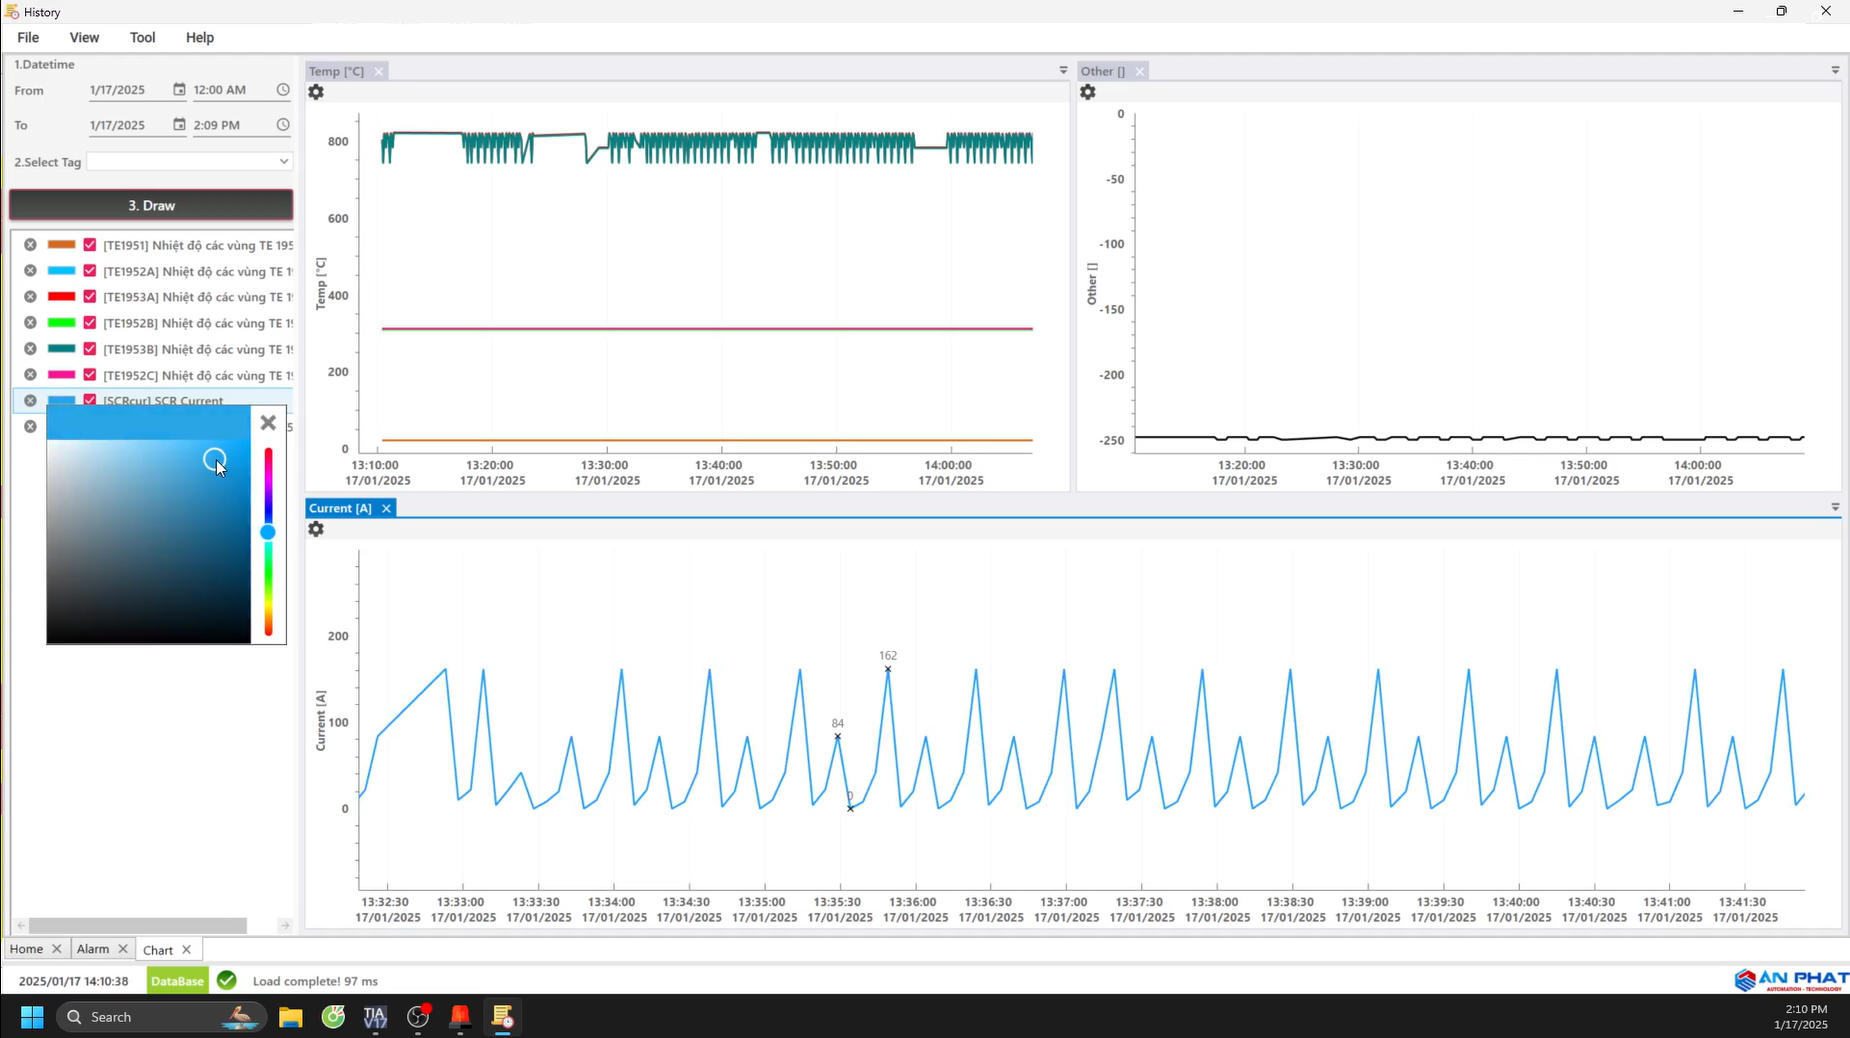Click the 3. Draw button
This screenshot has width=1850, height=1038.
(x=151, y=205)
